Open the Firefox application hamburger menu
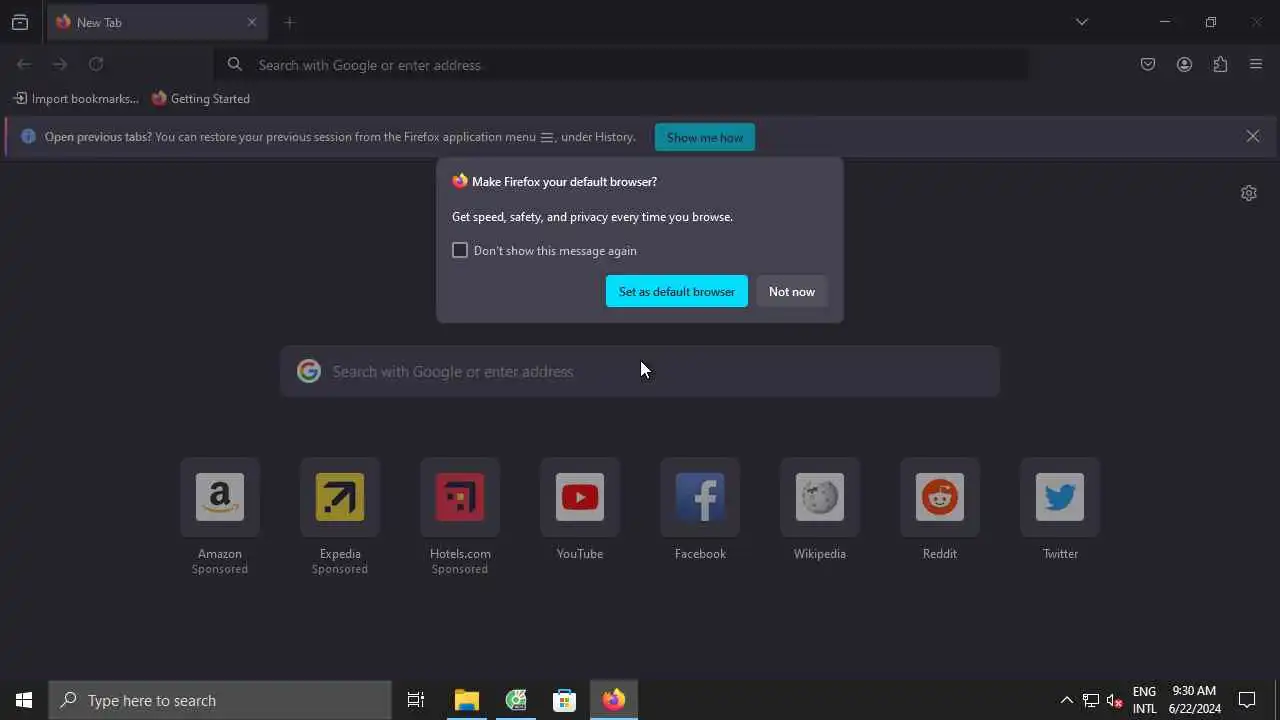This screenshot has width=1280, height=720. [1256, 64]
